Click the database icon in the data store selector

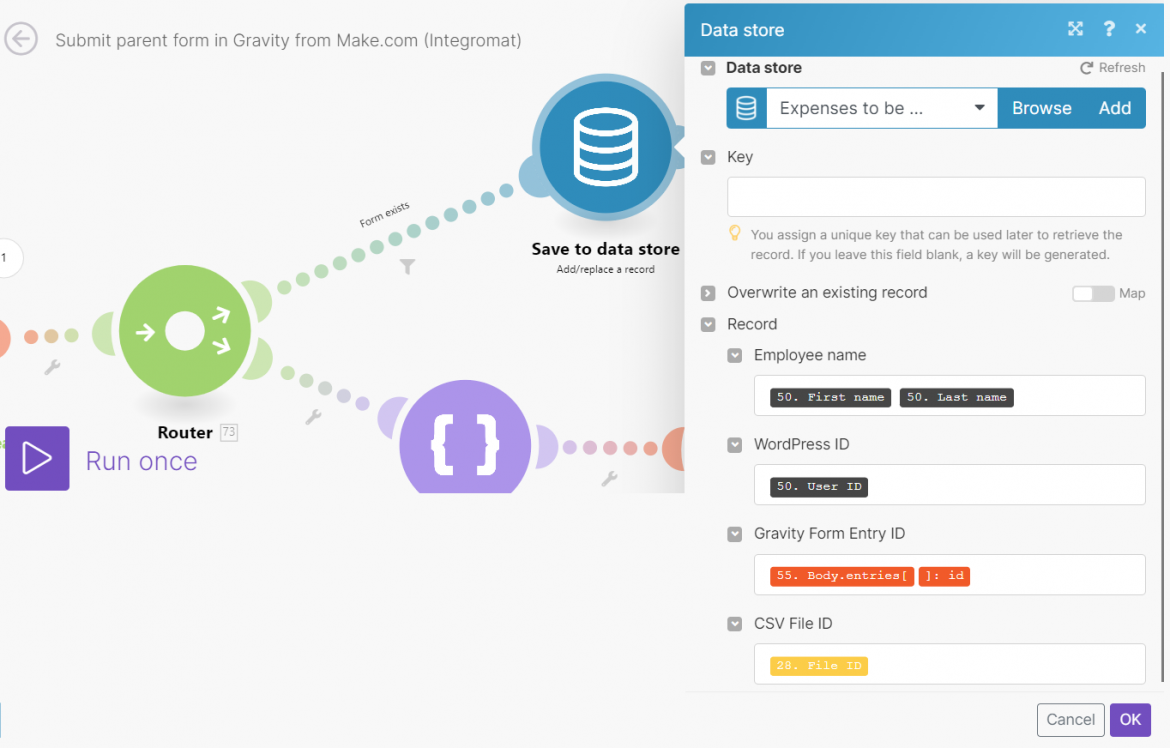[745, 108]
